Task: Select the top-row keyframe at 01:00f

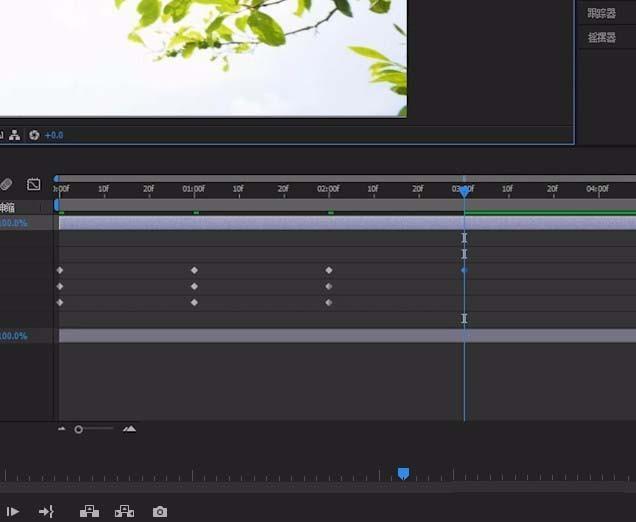Action: coord(194,270)
